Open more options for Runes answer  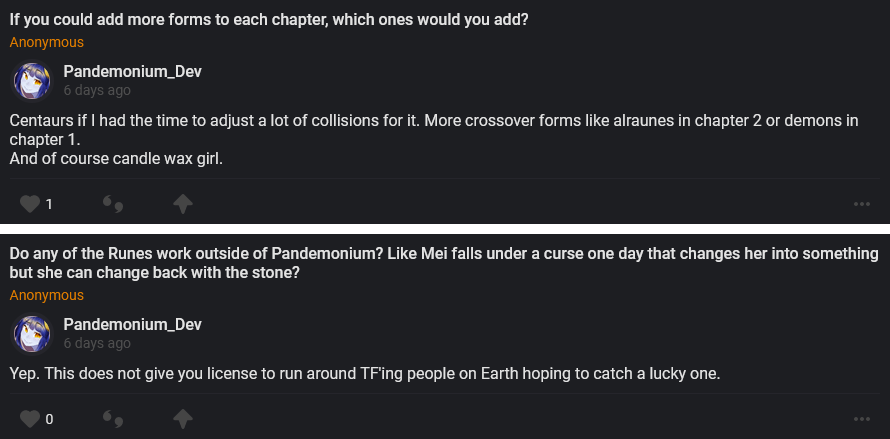tap(862, 418)
